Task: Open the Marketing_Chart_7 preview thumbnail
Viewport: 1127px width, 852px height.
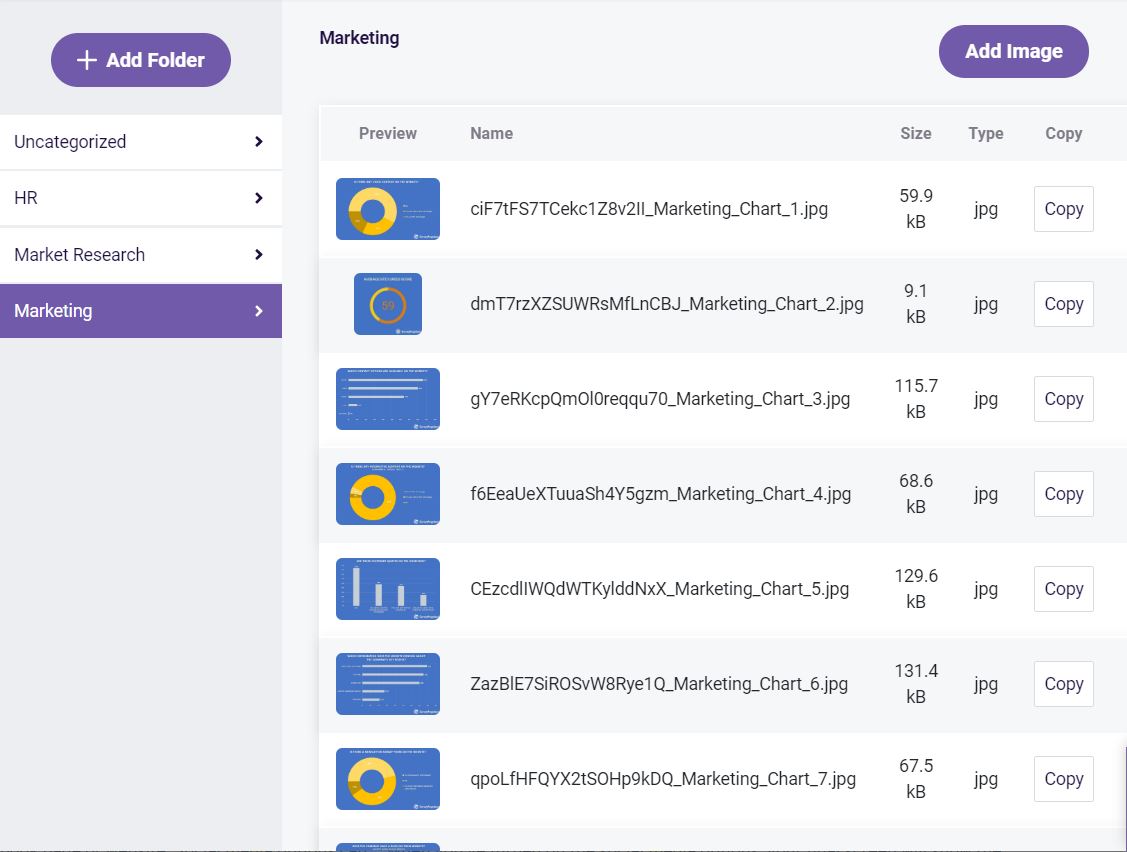Action: (x=388, y=779)
